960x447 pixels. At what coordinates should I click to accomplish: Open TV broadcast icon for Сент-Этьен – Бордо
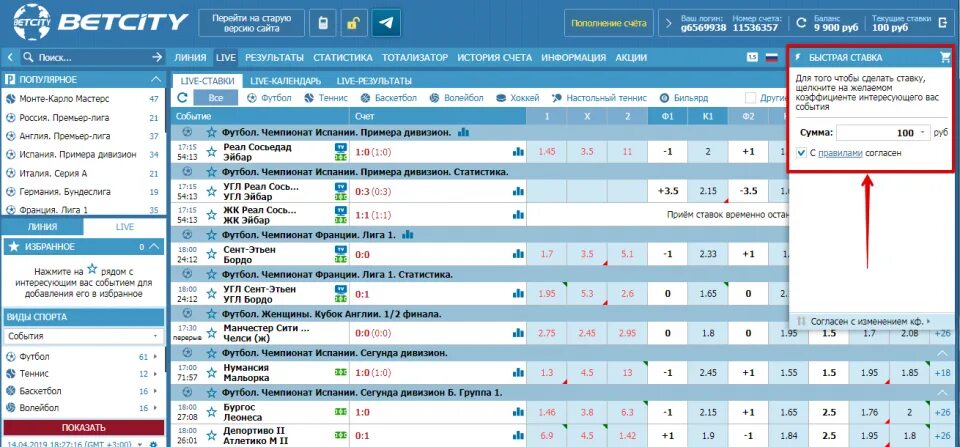click(340, 249)
